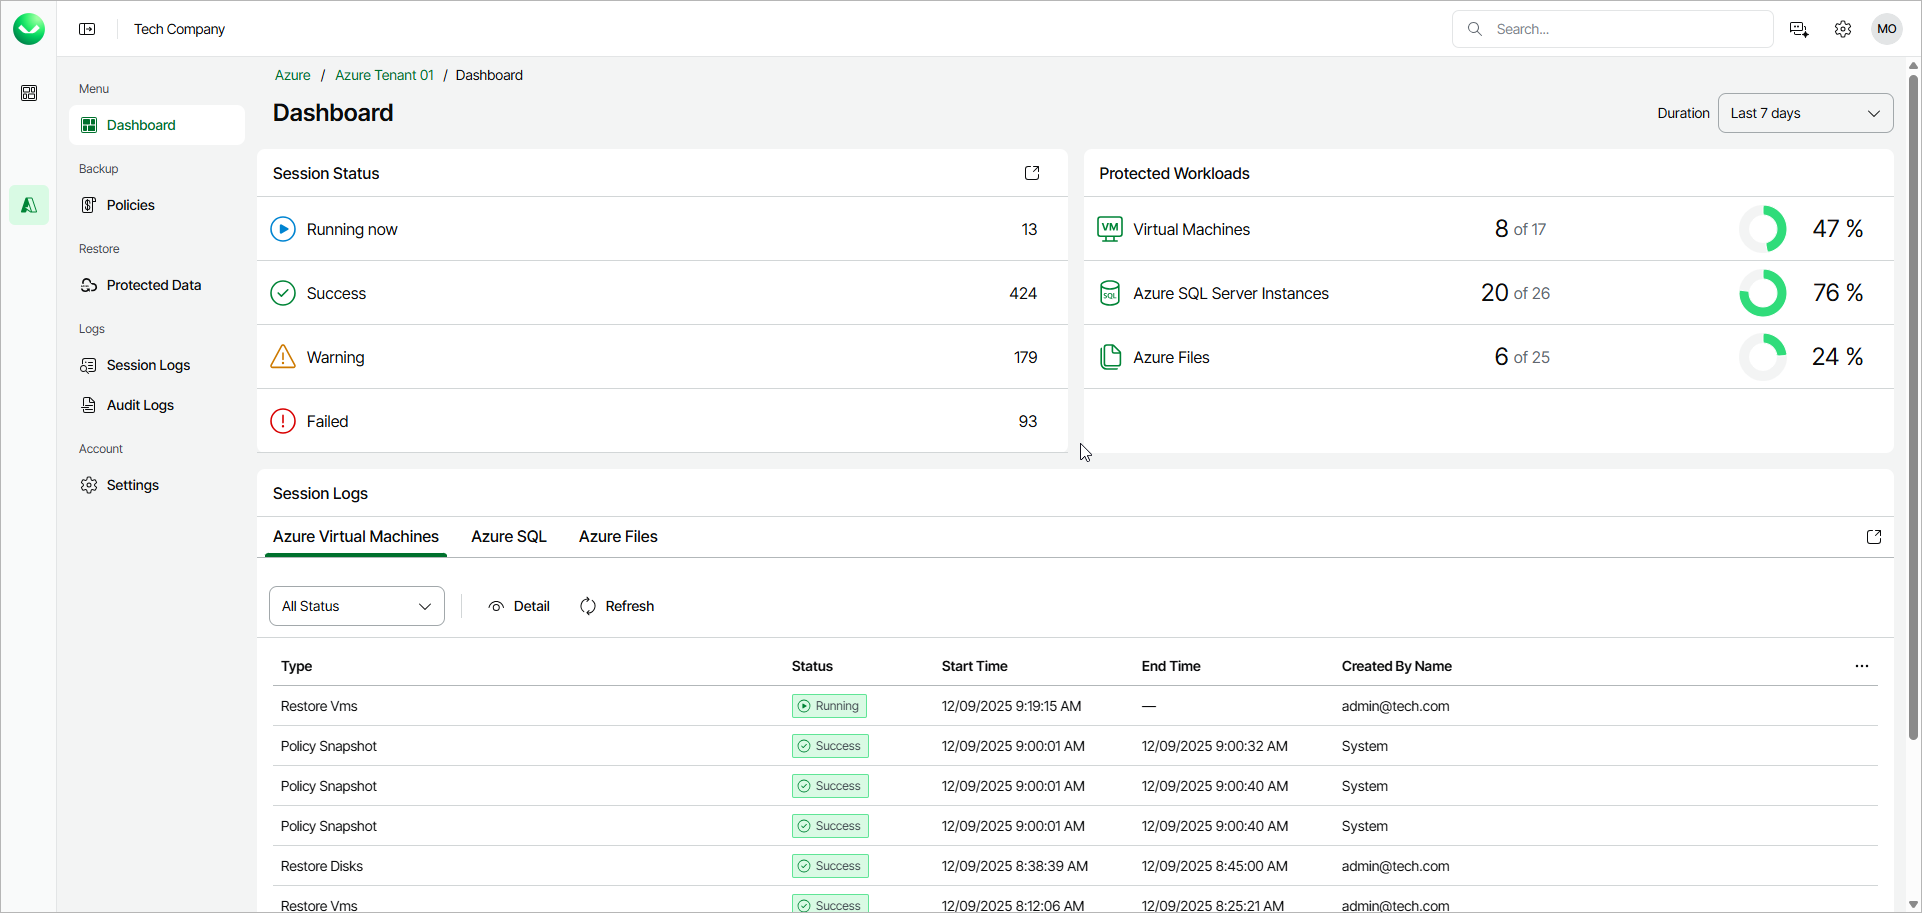1922x913 pixels.
Task: Sort by the Created By Name column header
Action: 1397,666
